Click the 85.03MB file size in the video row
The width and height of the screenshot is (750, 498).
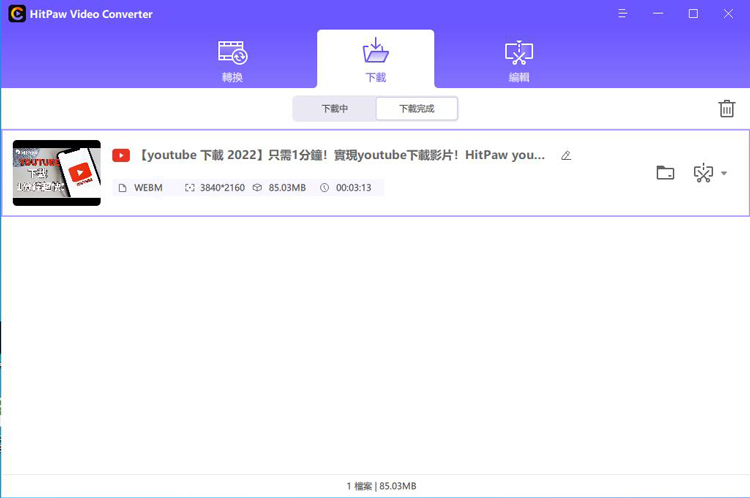(x=287, y=188)
